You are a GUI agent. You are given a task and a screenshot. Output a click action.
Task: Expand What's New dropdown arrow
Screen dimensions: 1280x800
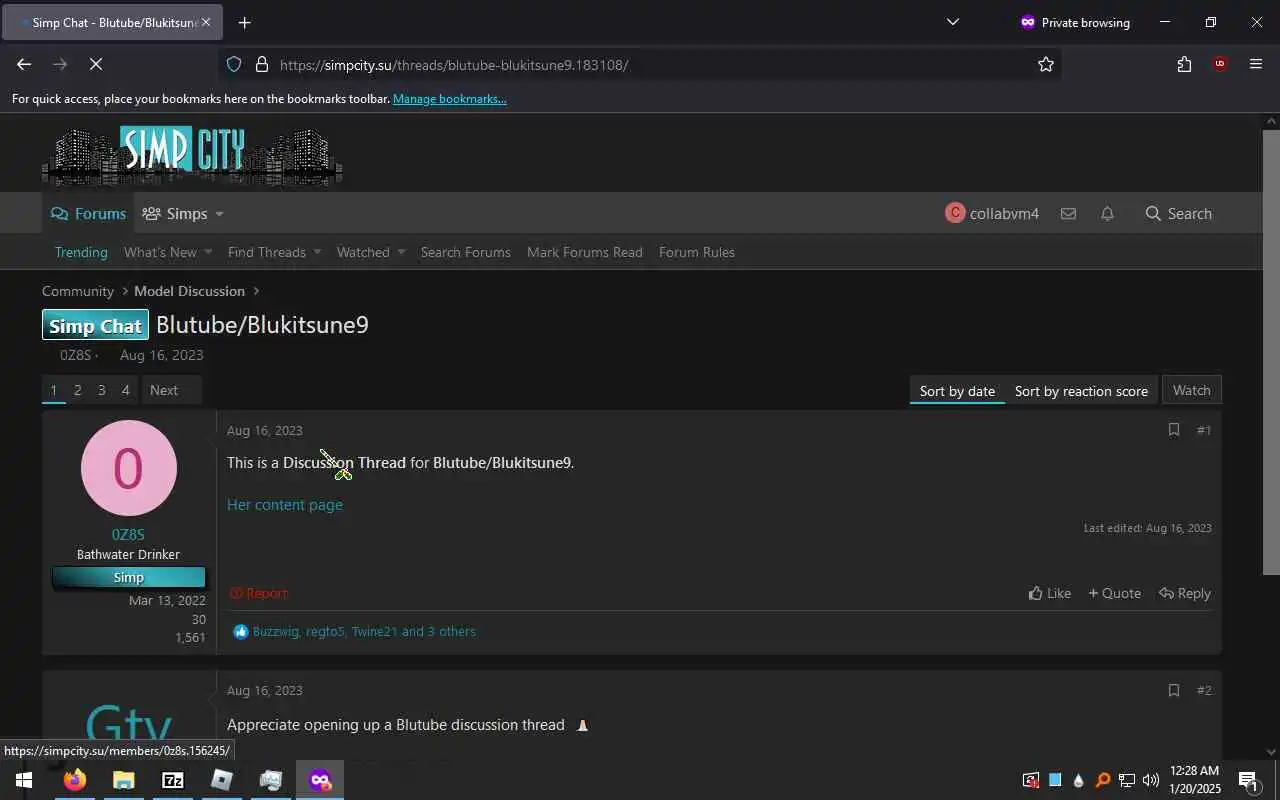tap(208, 252)
